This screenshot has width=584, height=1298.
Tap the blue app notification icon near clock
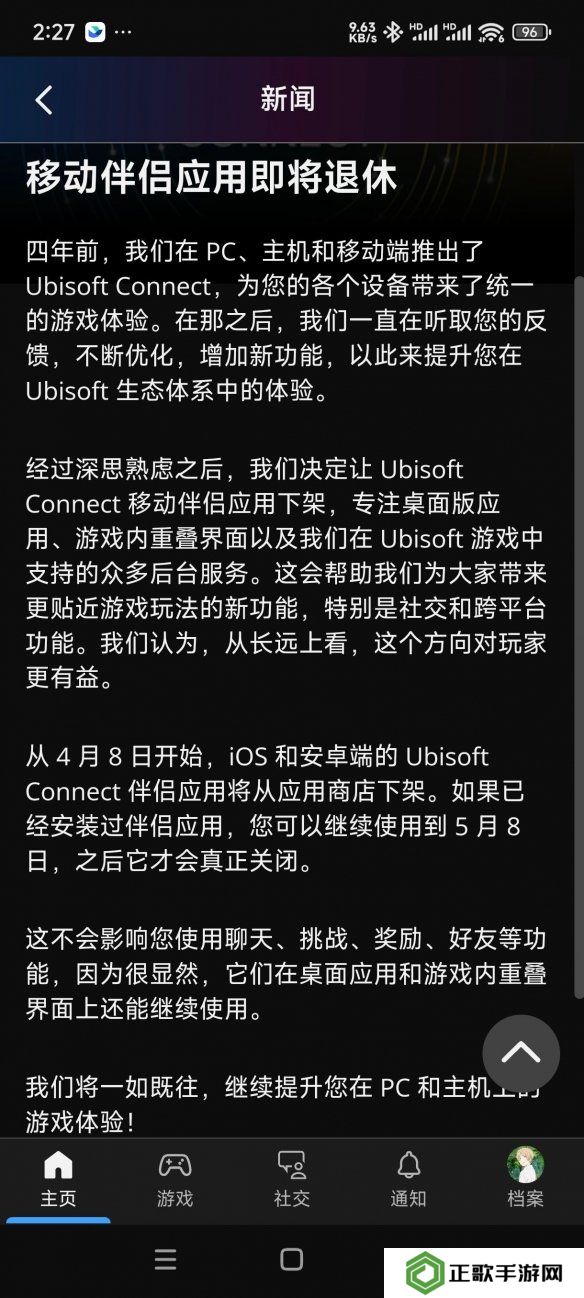tap(96, 32)
